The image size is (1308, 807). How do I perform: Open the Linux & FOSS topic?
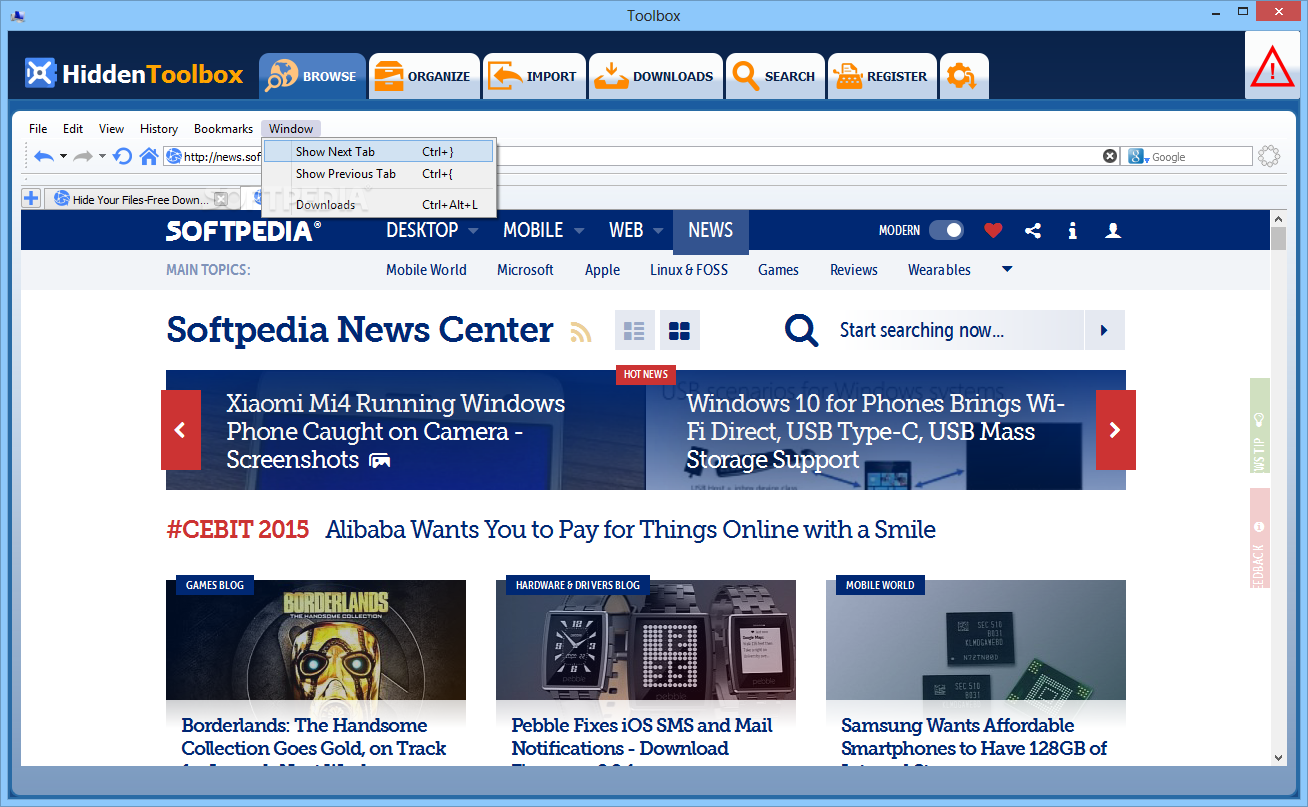689,270
